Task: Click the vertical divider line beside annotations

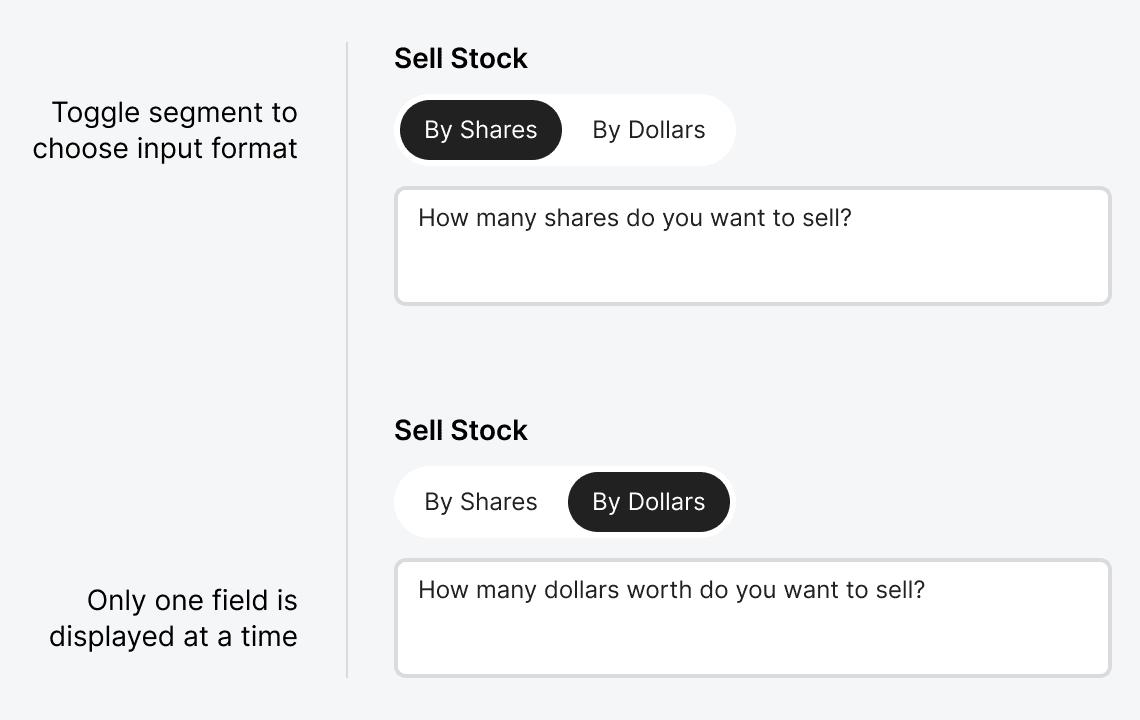Action: (347, 360)
